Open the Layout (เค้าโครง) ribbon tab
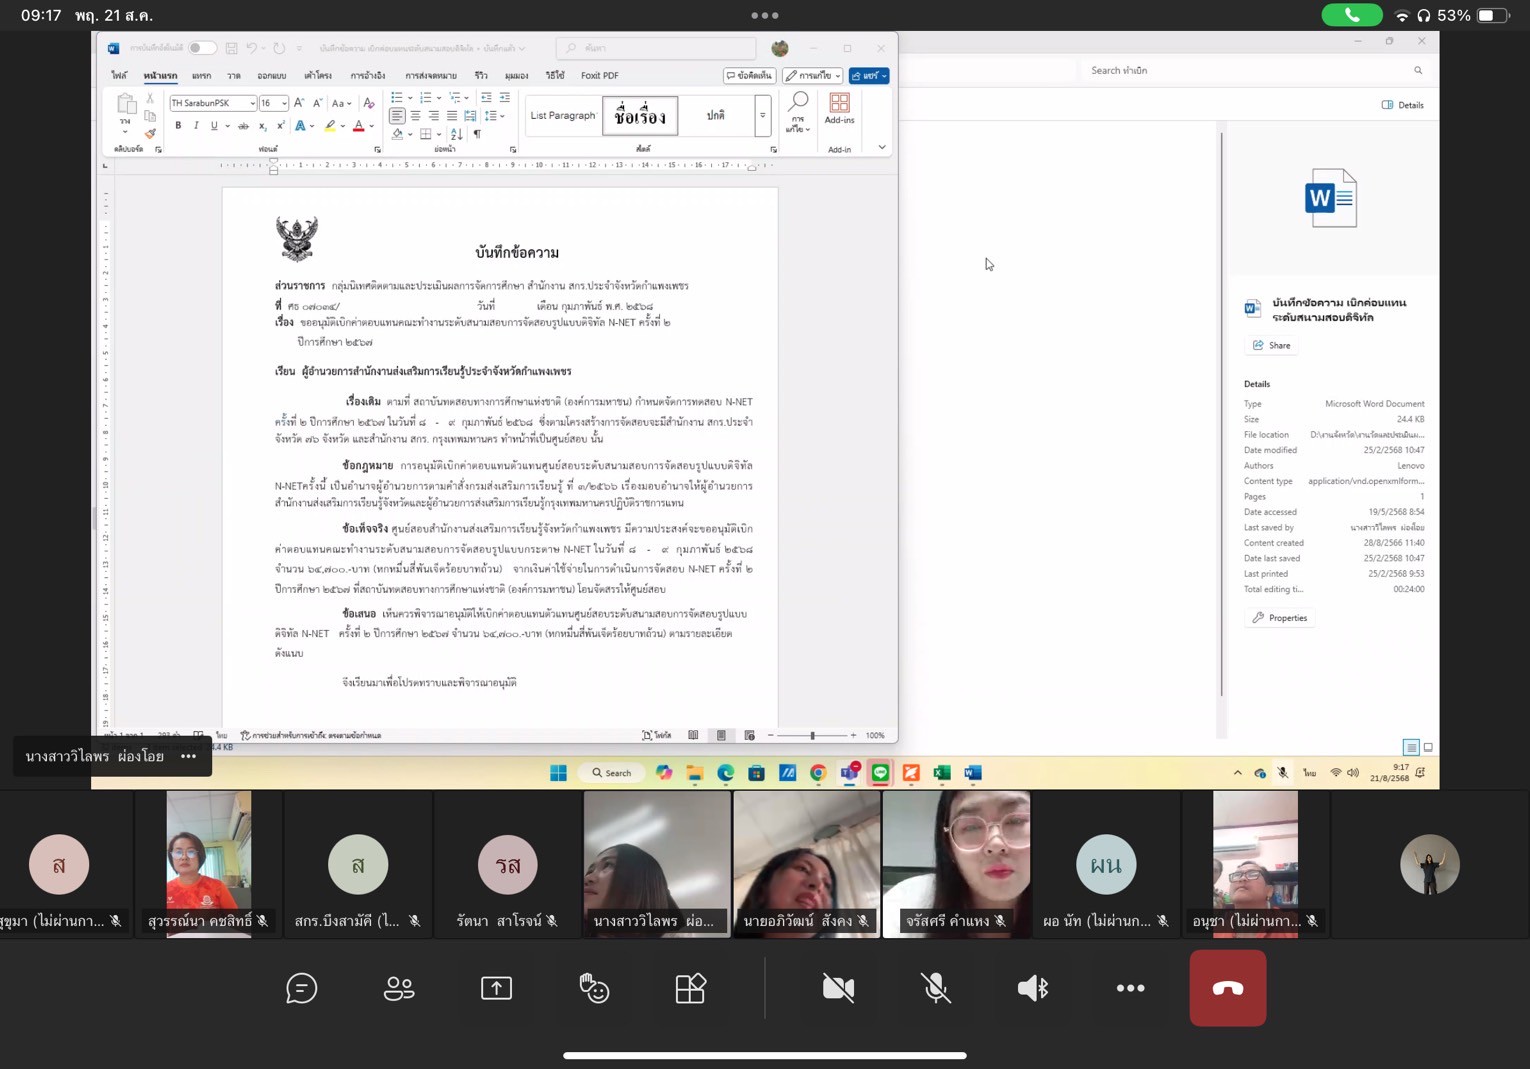Image resolution: width=1530 pixels, height=1069 pixels. pos(318,76)
